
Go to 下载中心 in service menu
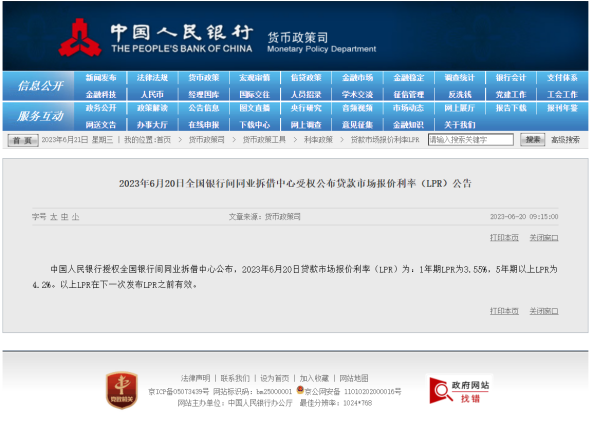coord(255,125)
